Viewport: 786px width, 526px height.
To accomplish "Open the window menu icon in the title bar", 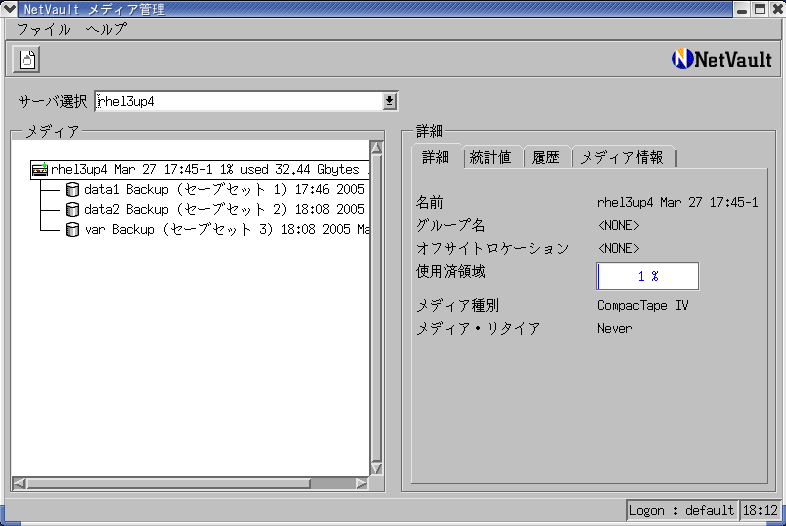I will click(10, 9).
